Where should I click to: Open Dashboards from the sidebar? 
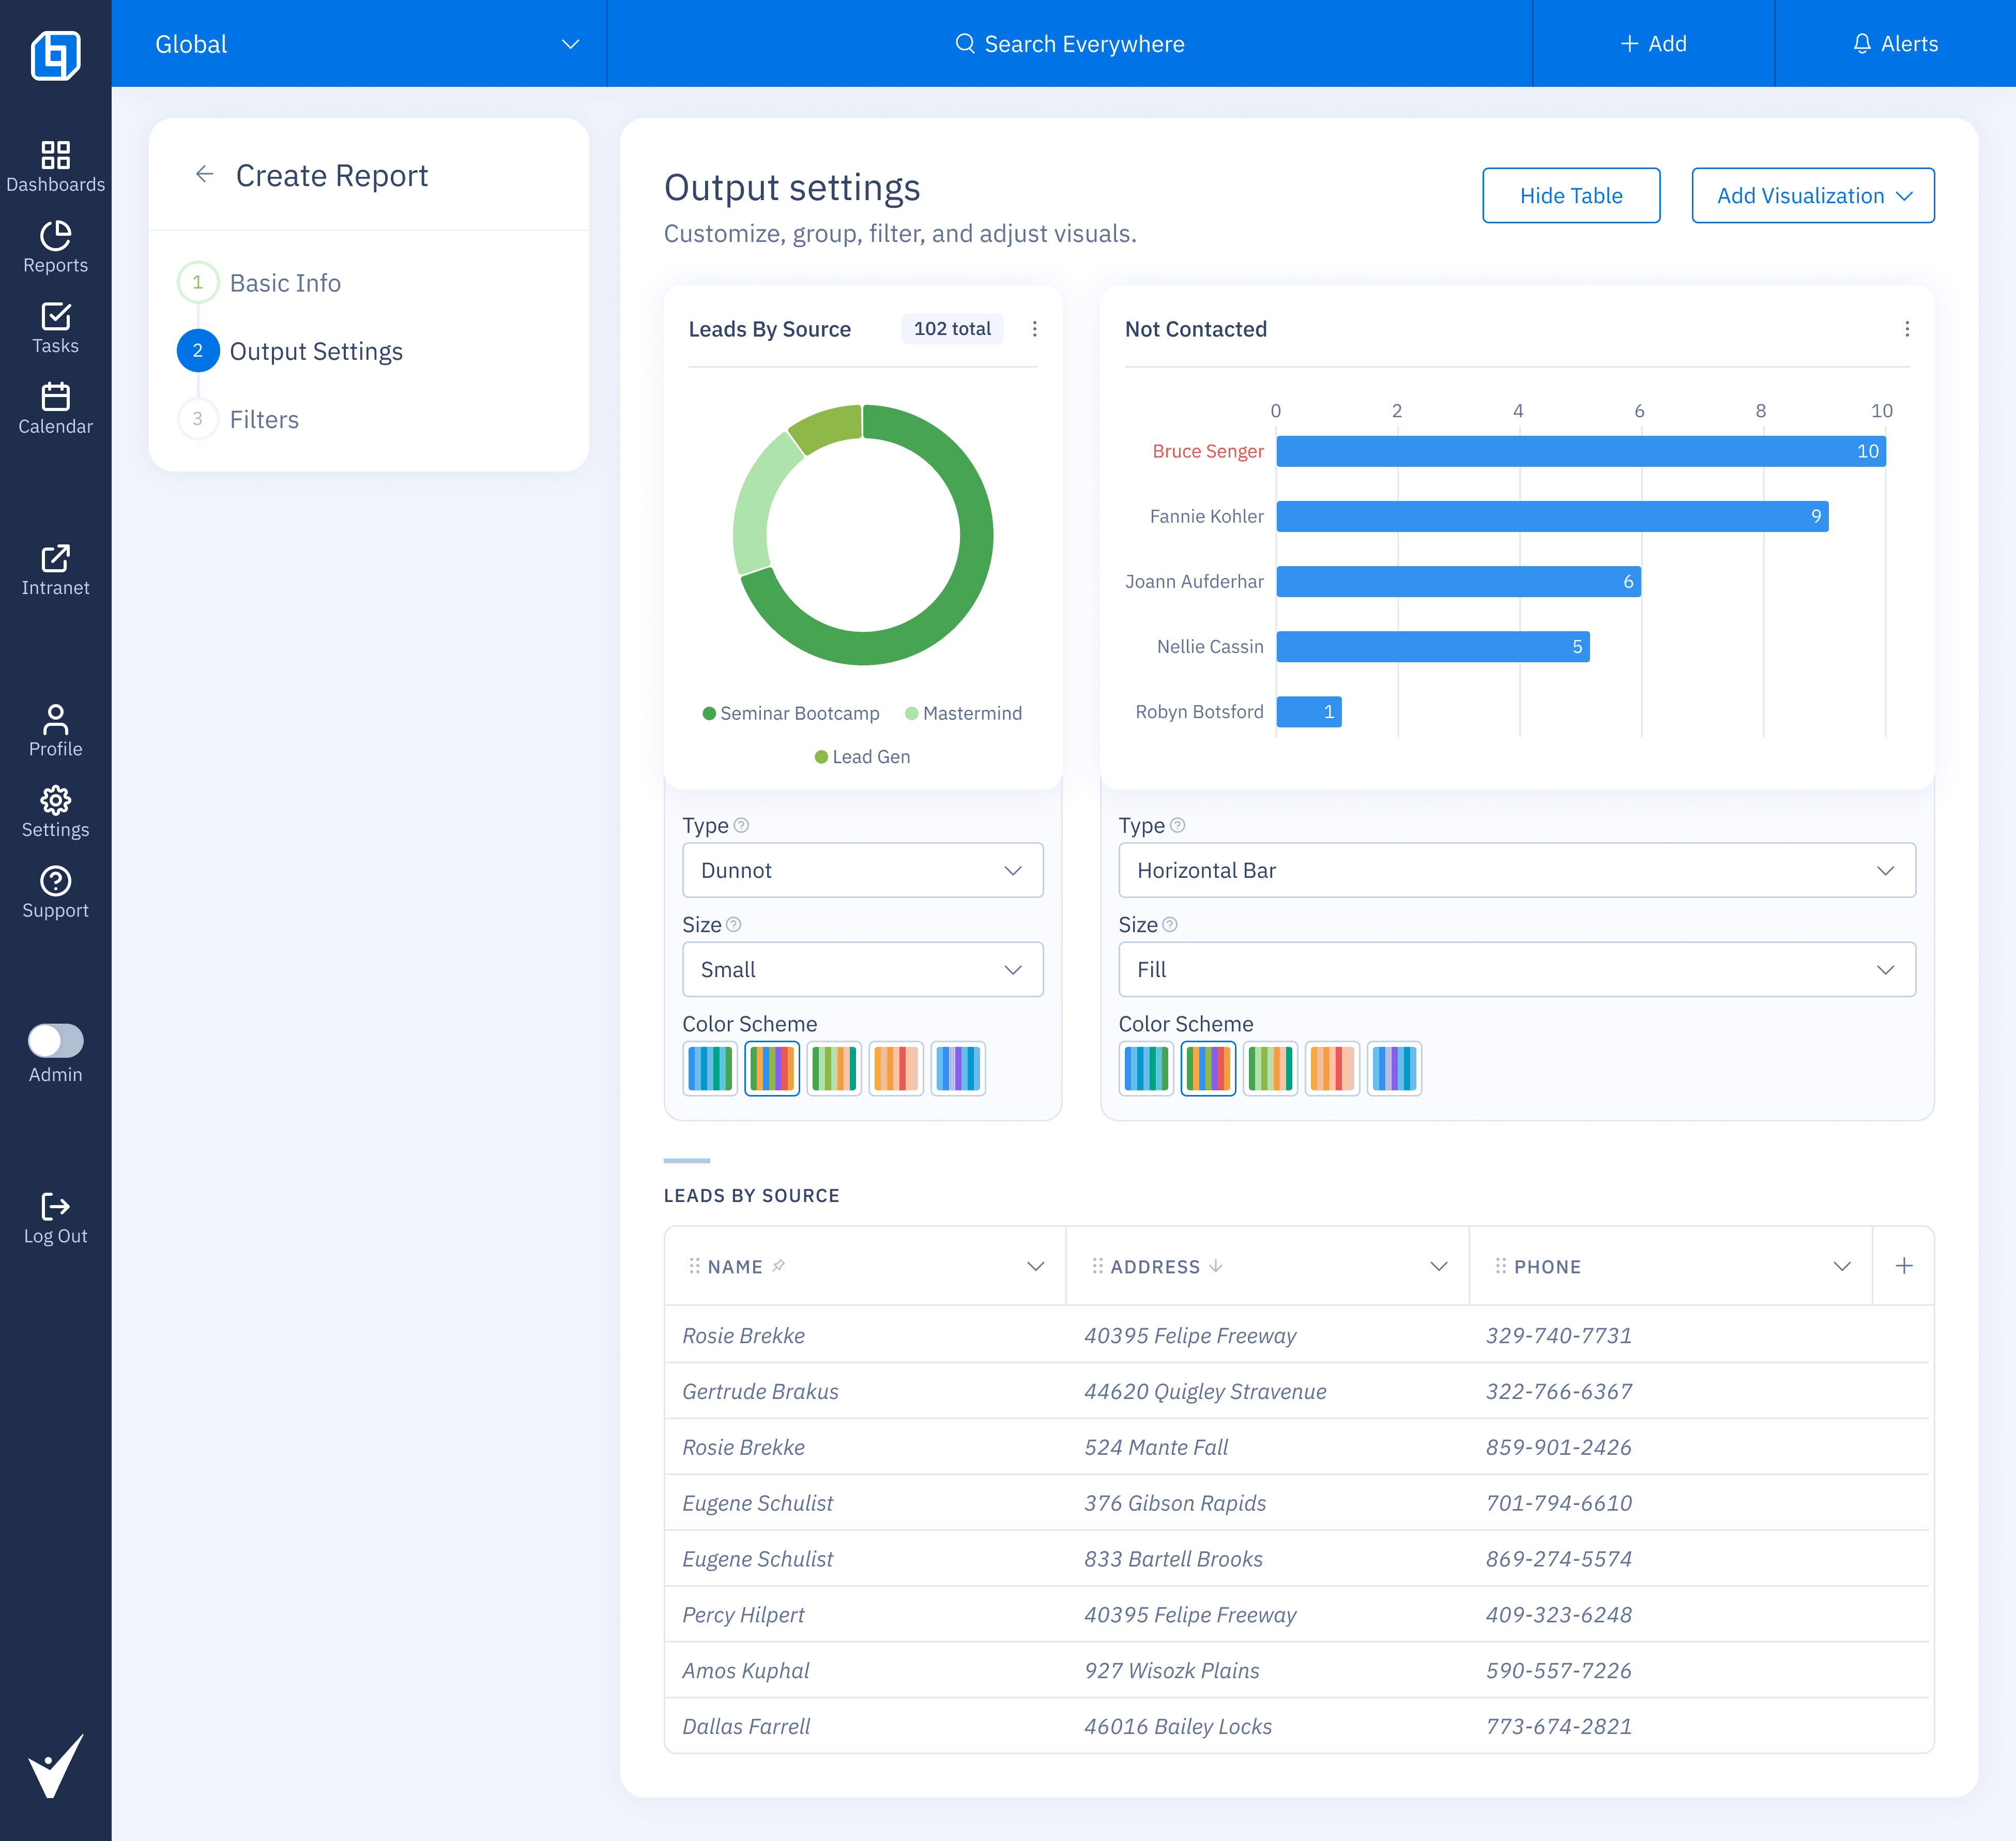pyautogui.click(x=55, y=166)
